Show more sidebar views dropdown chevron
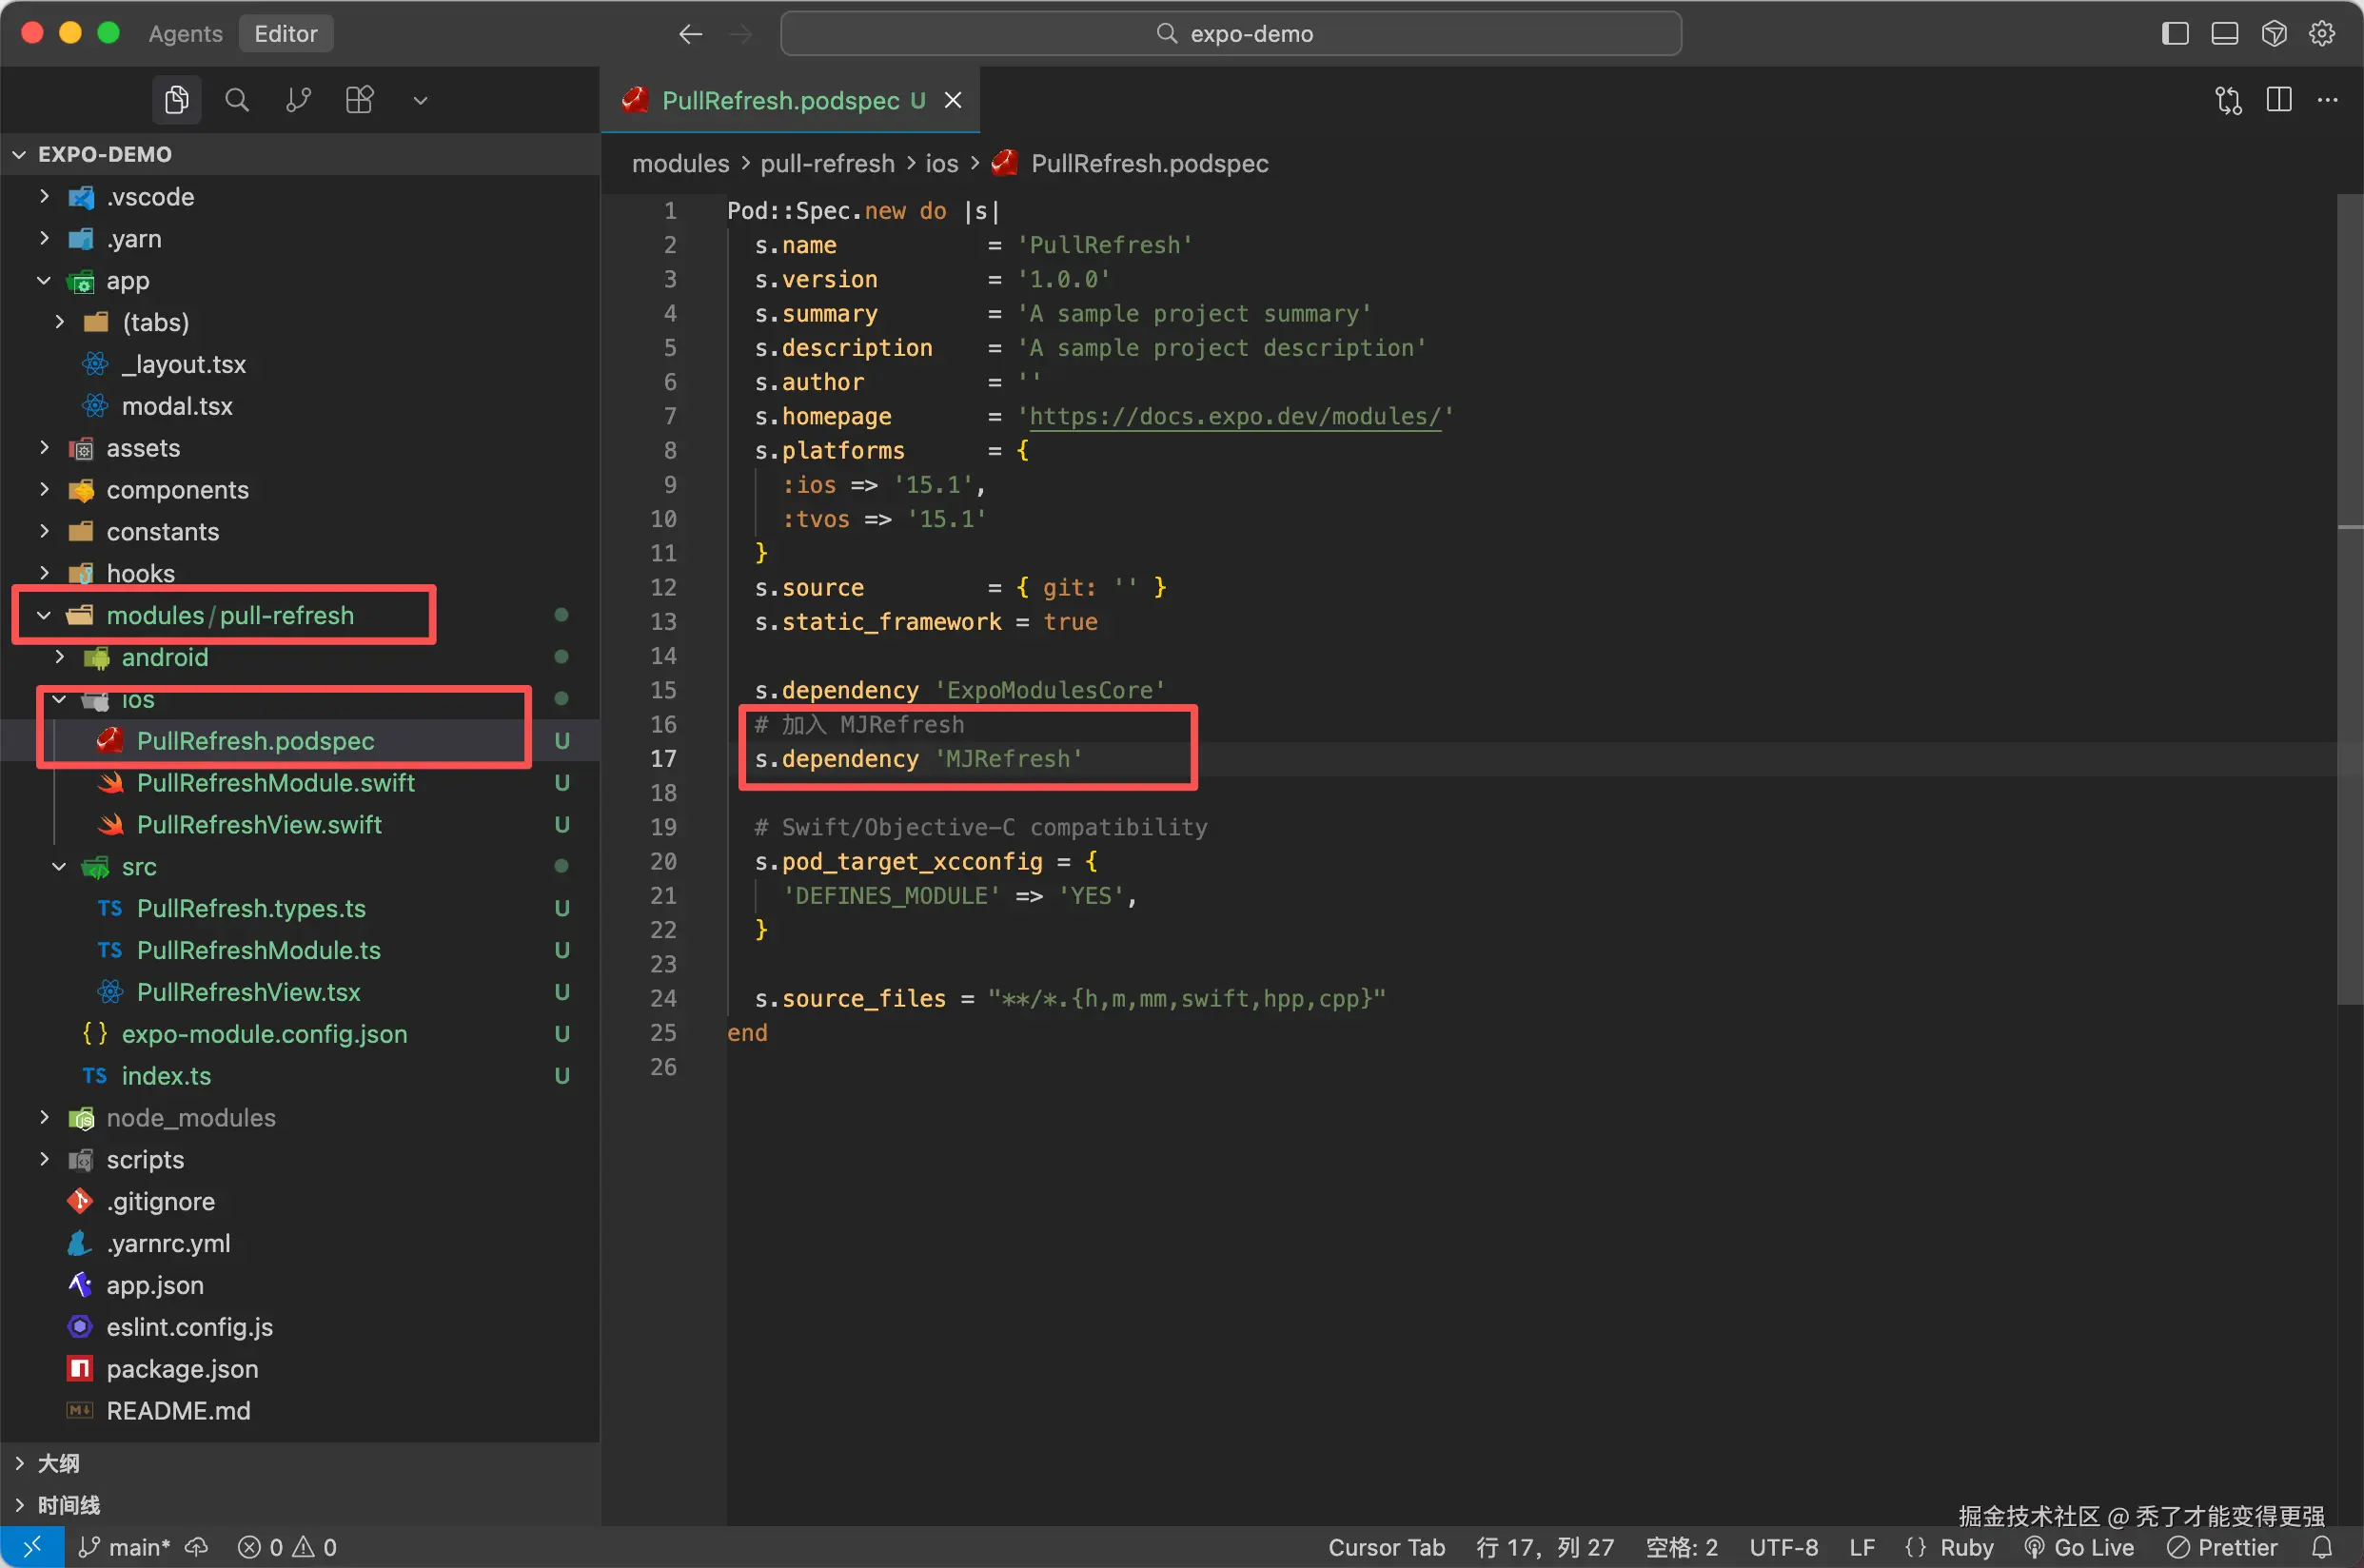The width and height of the screenshot is (2364, 1568). click(x=420, y=100)
